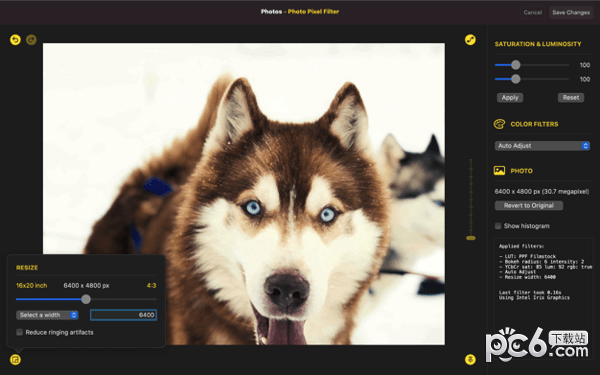The height and width of the screenshot is (375, 600).
Task: Click the Saturation & Luminosity heading
Action: (x=538, y=44)
